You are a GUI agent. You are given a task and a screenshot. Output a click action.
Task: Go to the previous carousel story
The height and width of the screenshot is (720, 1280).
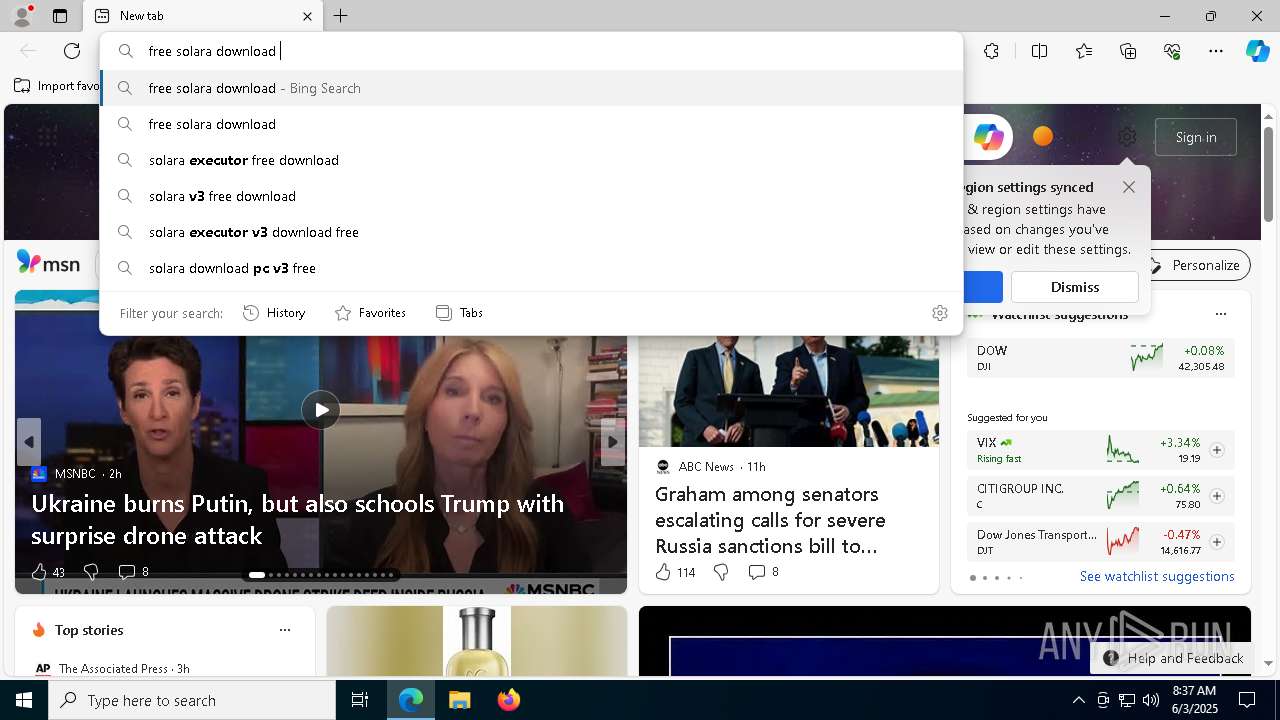tap(29, 442)
